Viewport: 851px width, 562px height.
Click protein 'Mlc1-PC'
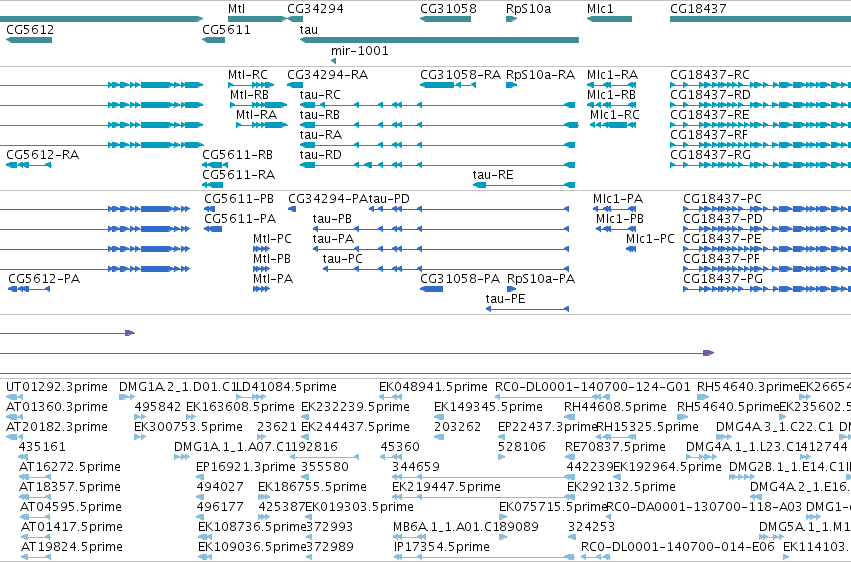click(650, 239)
